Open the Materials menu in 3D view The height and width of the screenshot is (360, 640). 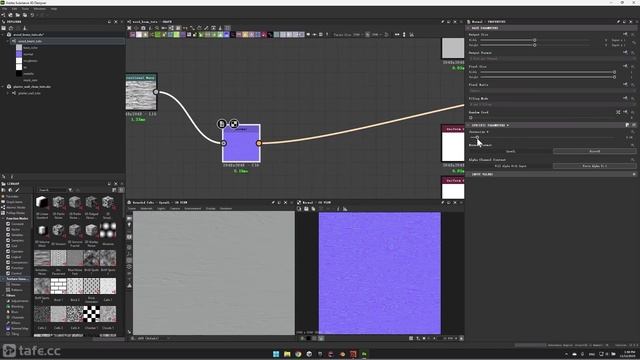[x=146, y=209]
